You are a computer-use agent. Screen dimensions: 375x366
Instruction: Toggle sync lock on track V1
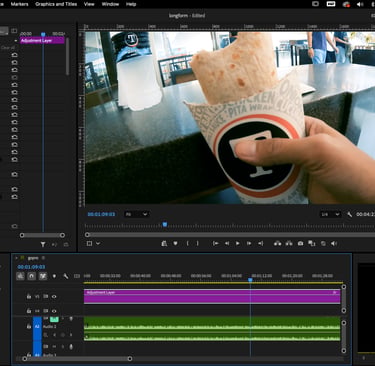(x=46, y=296)
